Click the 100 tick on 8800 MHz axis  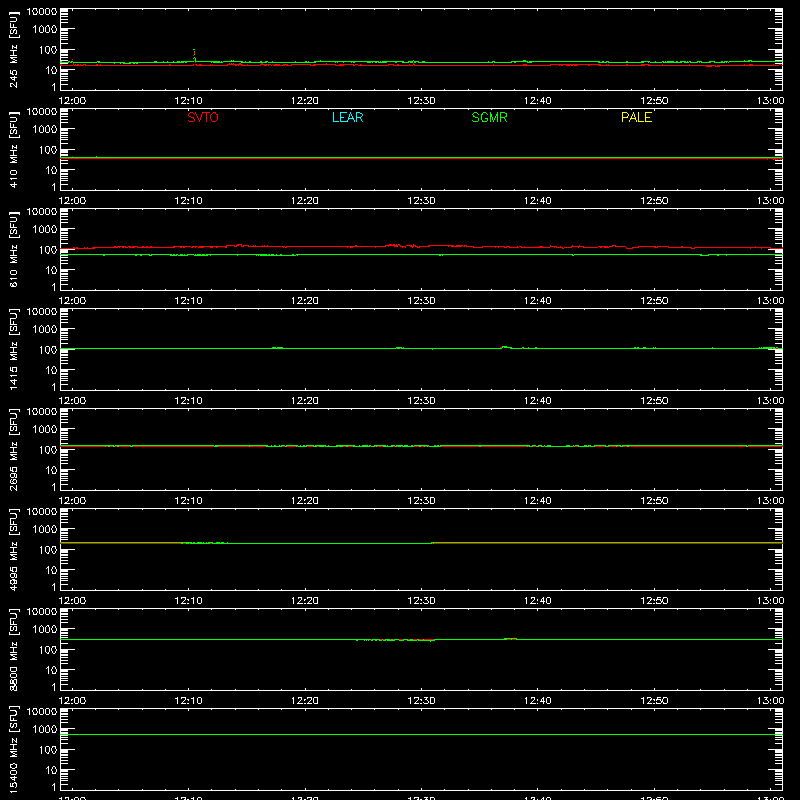49,649
